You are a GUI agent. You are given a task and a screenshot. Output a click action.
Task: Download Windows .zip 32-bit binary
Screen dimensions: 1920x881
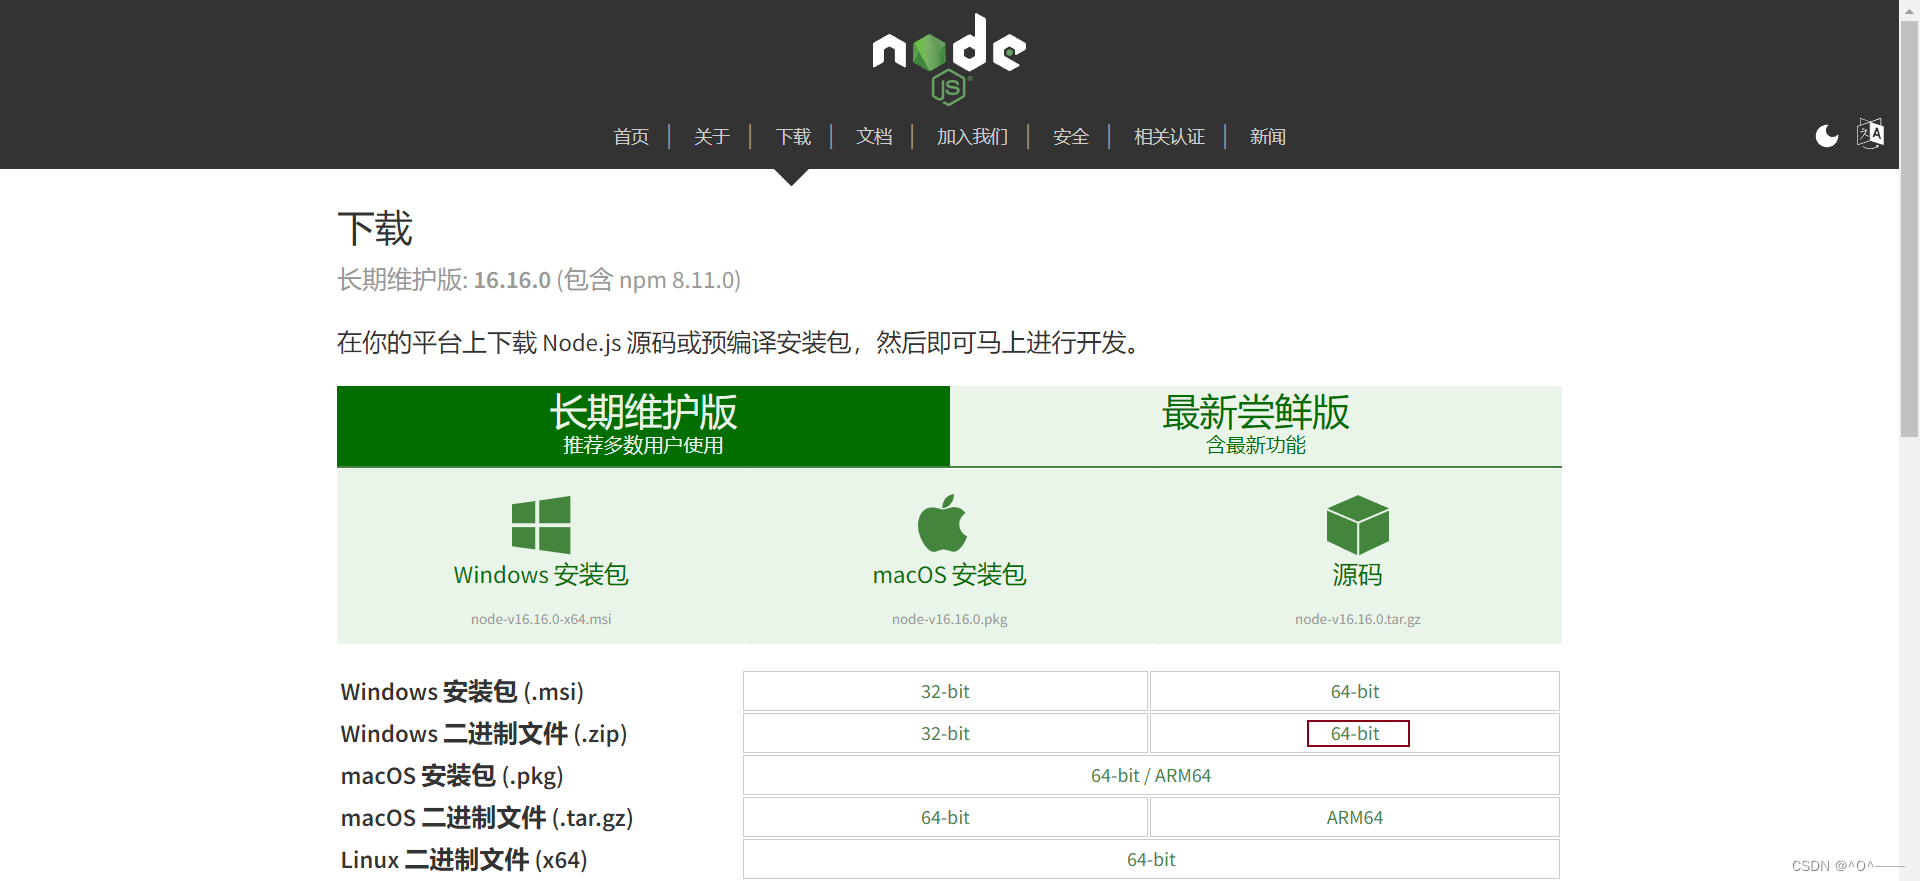pos(945,733)
